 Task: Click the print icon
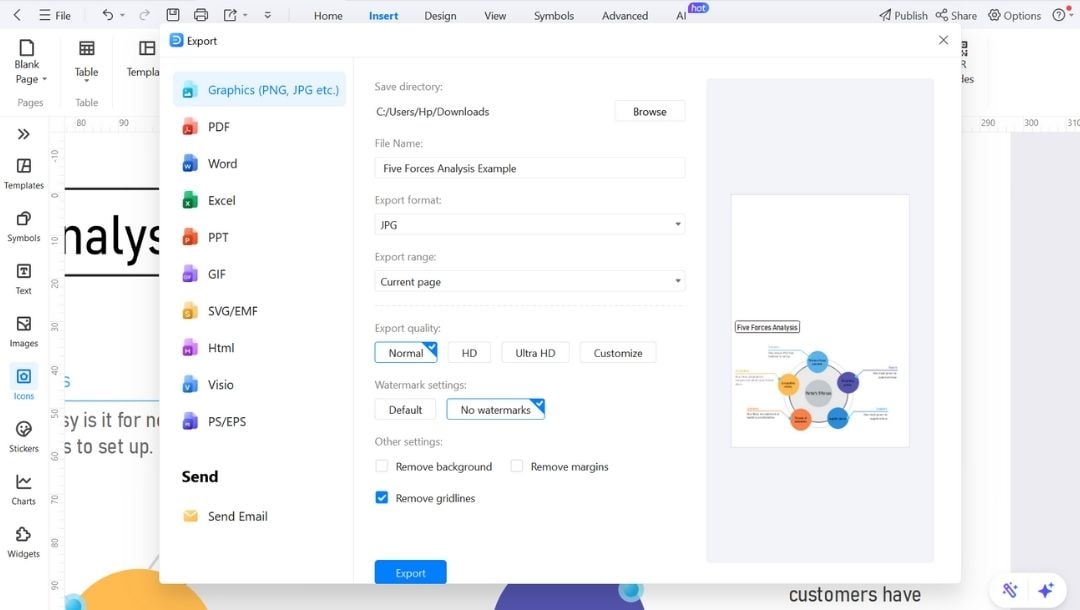(200, 14)
